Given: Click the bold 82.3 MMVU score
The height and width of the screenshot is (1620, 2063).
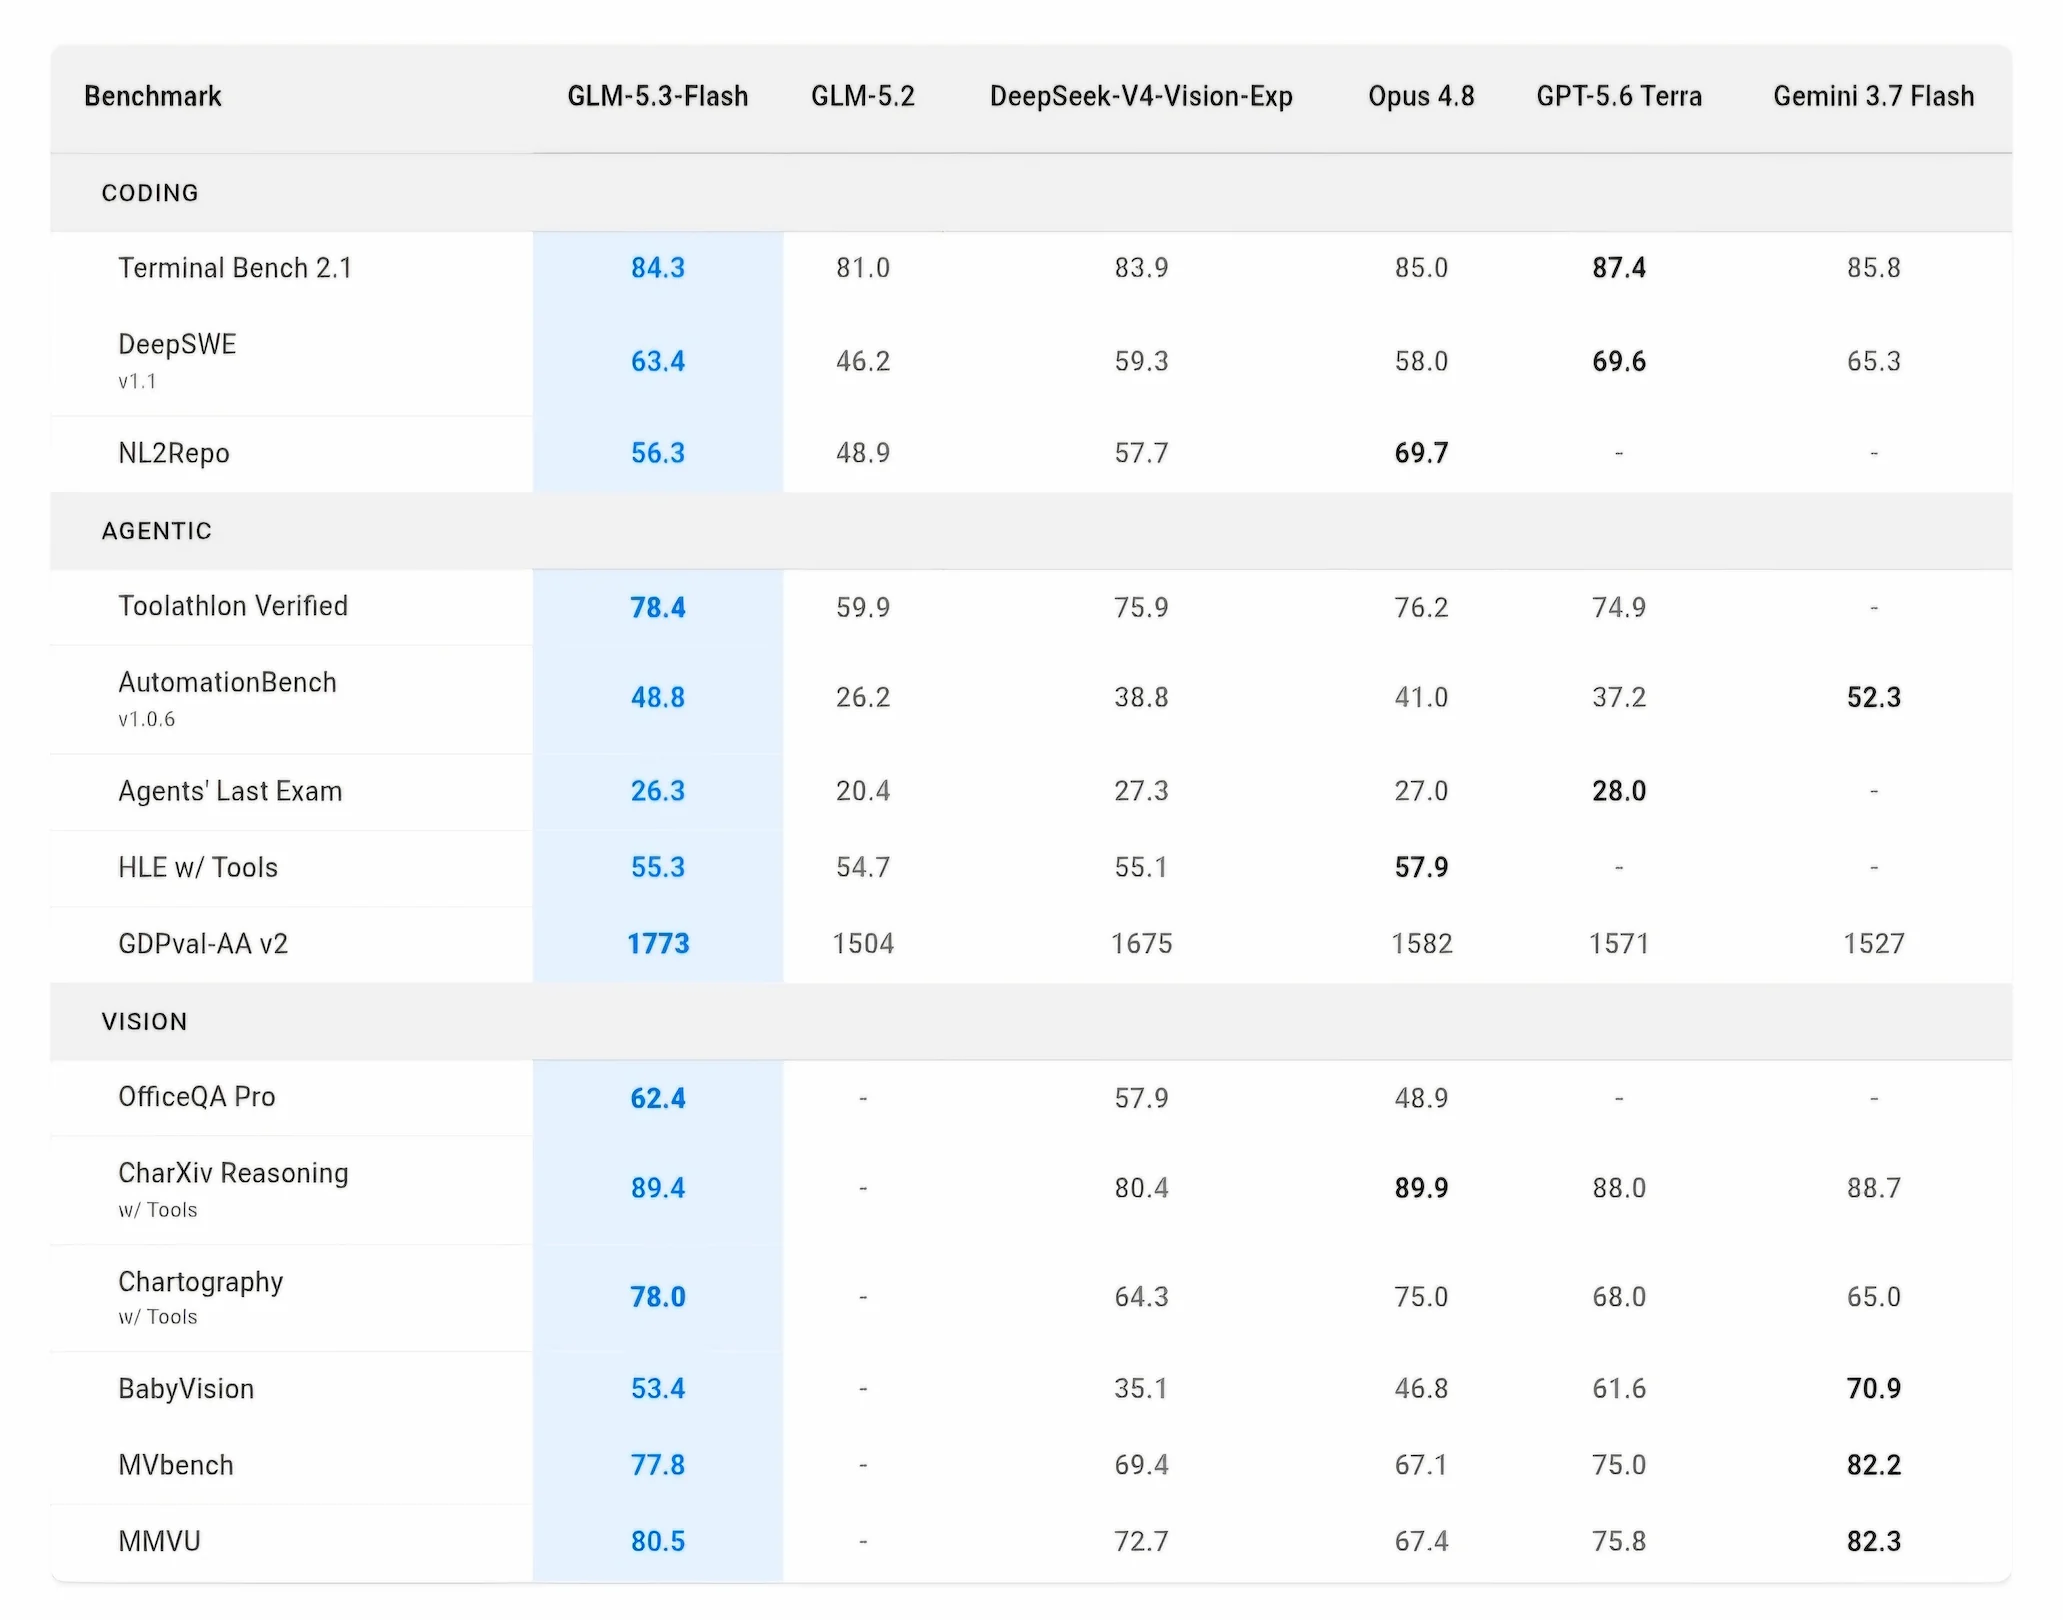Looking at the screenshot, I should click(1873, 1542).
